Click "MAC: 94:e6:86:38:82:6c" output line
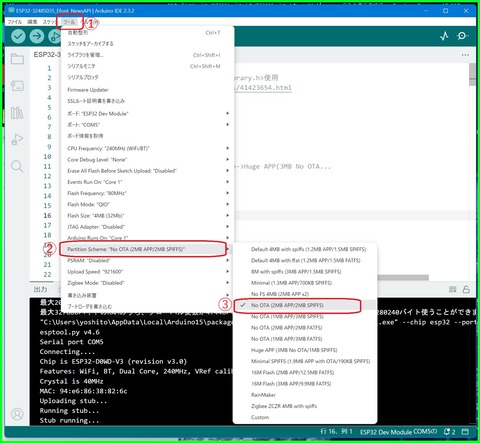Image resolution: width=480 pixels, height=443 pixels. (83, 391)
